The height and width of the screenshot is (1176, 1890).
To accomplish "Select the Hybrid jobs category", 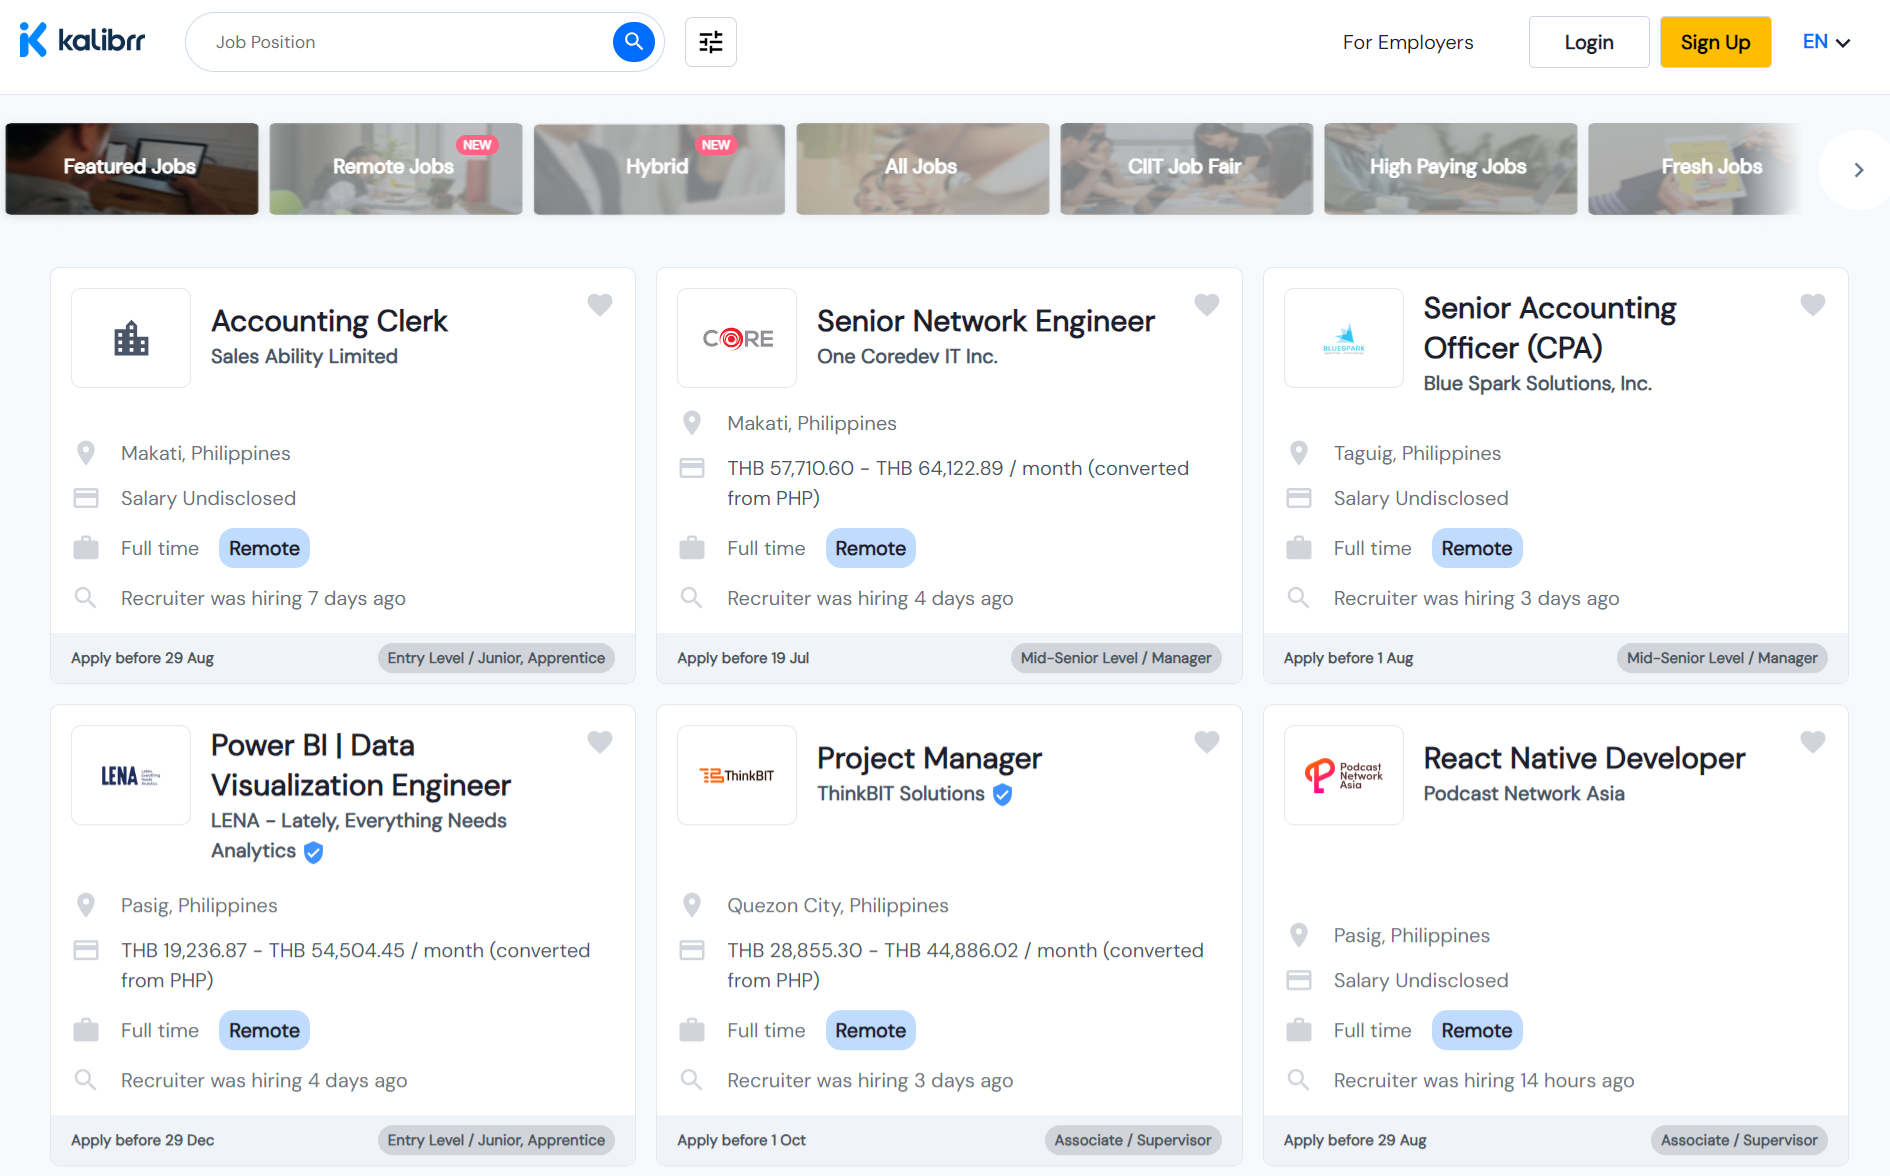I will [x=659, y=168].
